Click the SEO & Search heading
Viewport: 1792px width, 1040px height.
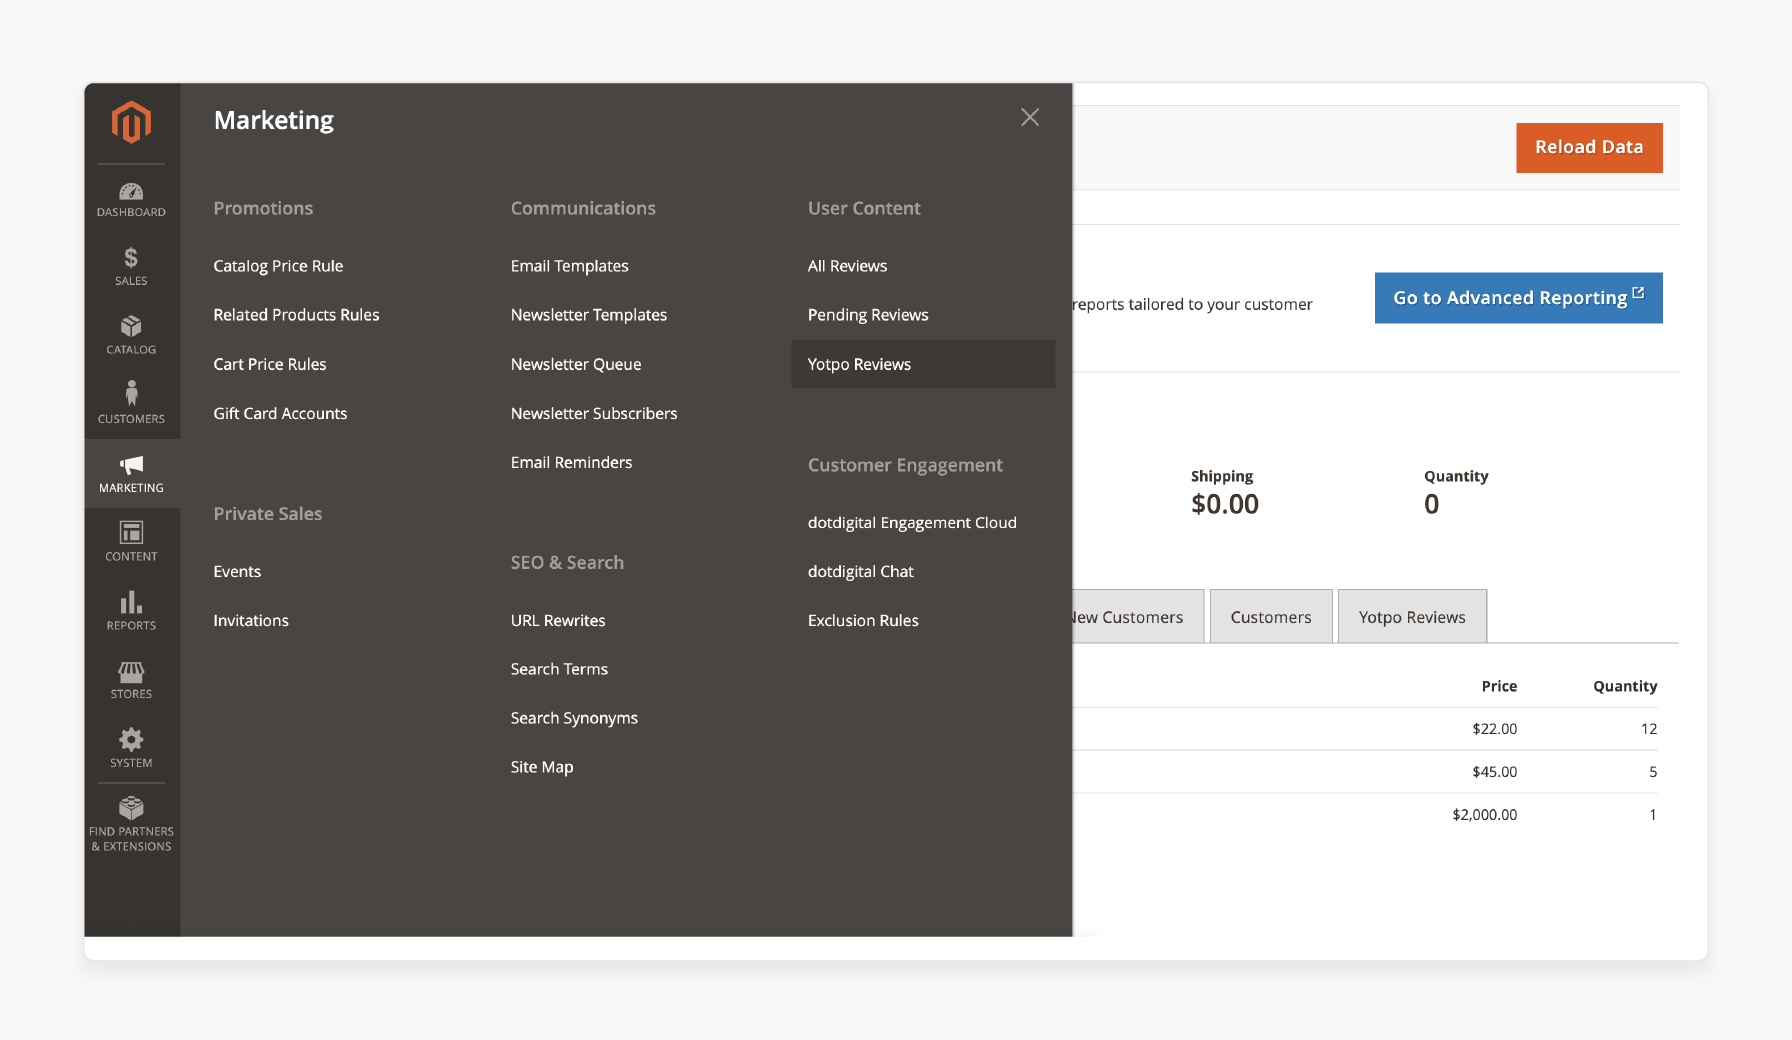tap(567, 562)
